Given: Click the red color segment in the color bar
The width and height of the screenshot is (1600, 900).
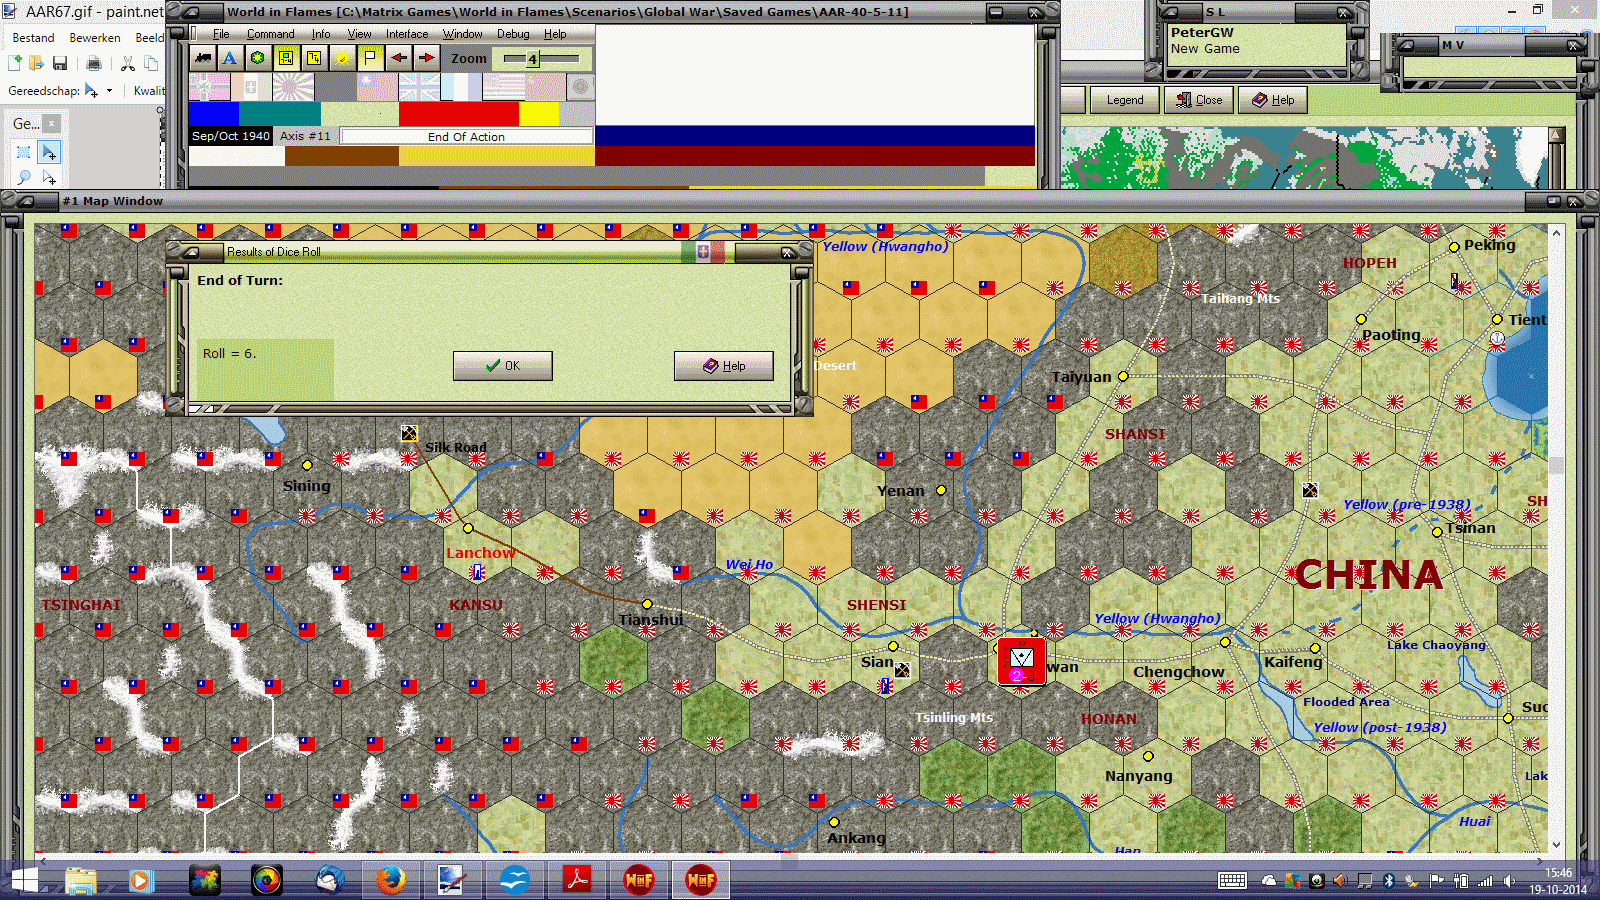Looking at the screenshot, I should (459, 114).
